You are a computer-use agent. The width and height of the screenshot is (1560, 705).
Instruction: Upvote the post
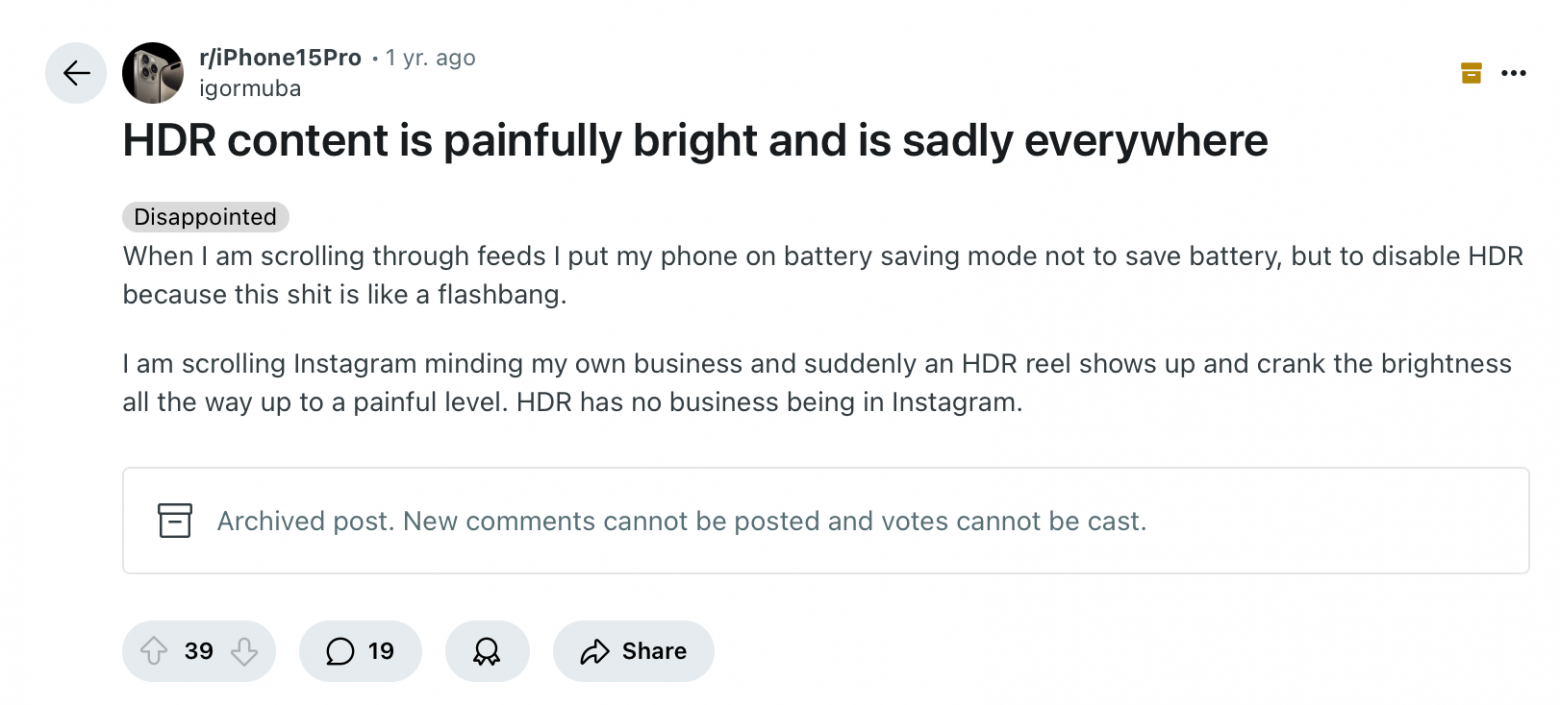click(x=153, y=652)
